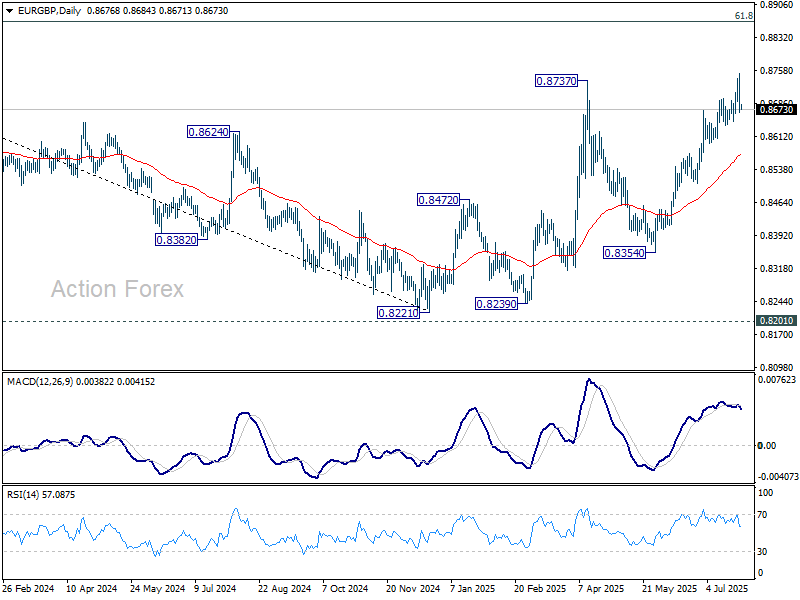The image size is (800, 600).
Task: Click the 7 Apr 2025 date marker
Action: 603,588
